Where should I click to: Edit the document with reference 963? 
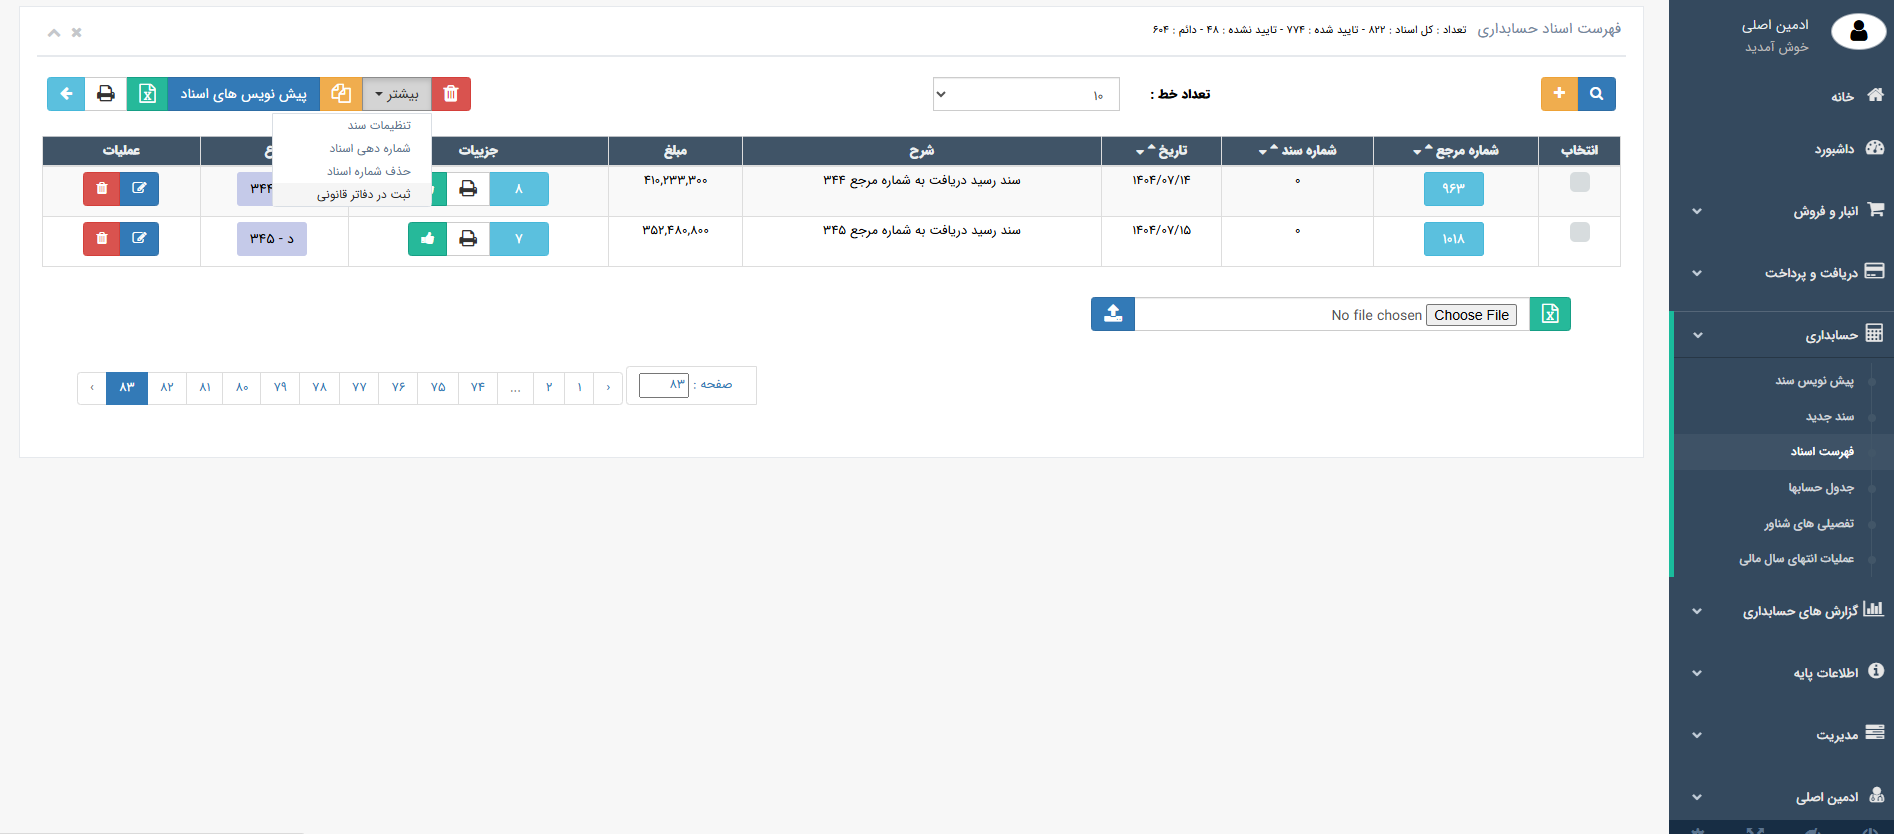tap(139, 188)
